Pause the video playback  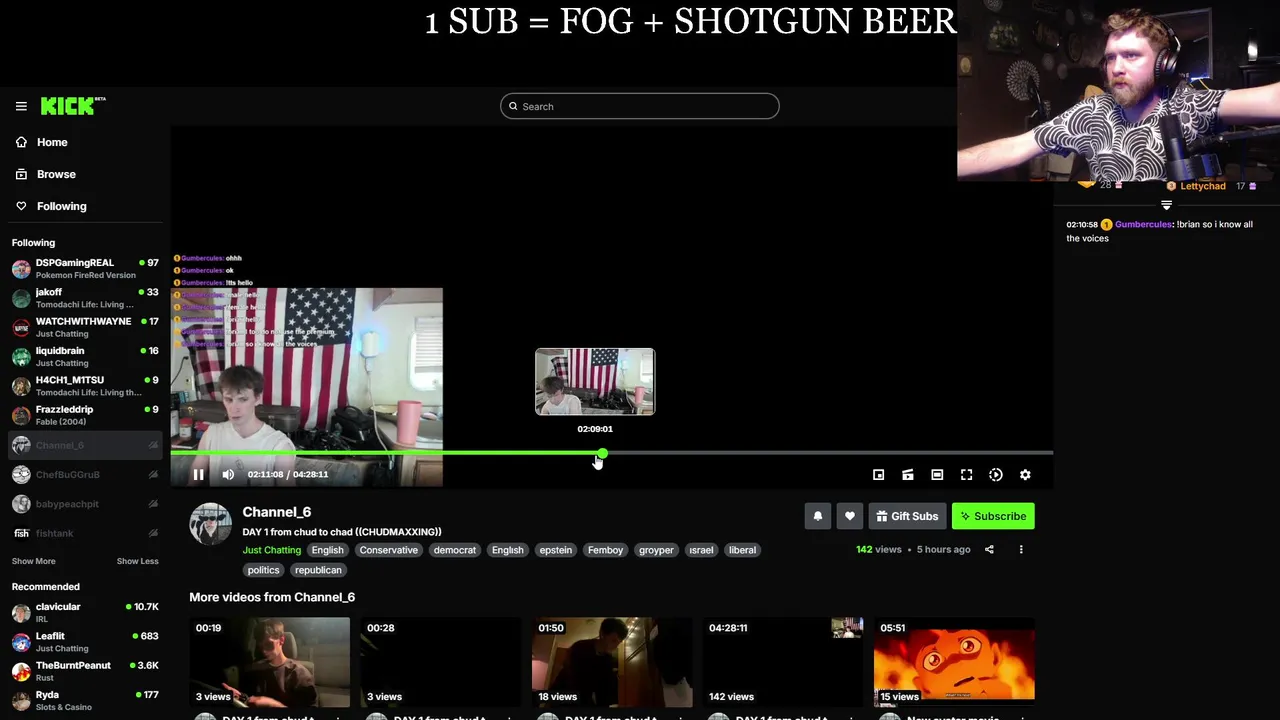click(198, 475)
